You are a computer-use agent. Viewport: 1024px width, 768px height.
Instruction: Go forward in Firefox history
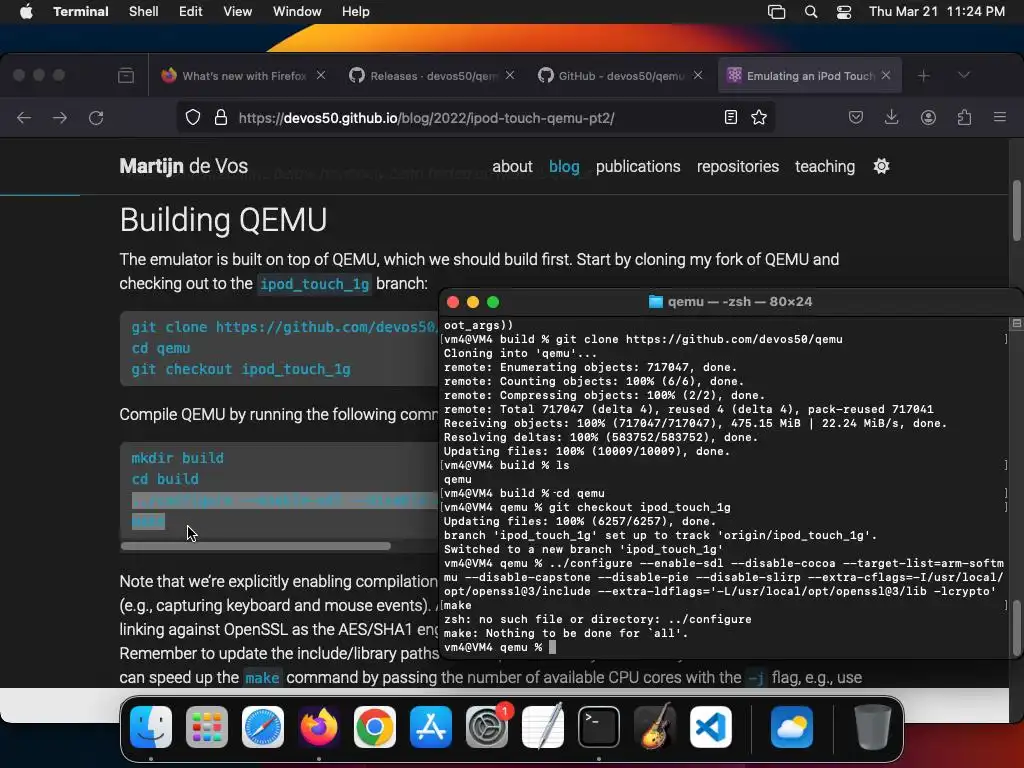pyautogui.click(x=60, y=118)
